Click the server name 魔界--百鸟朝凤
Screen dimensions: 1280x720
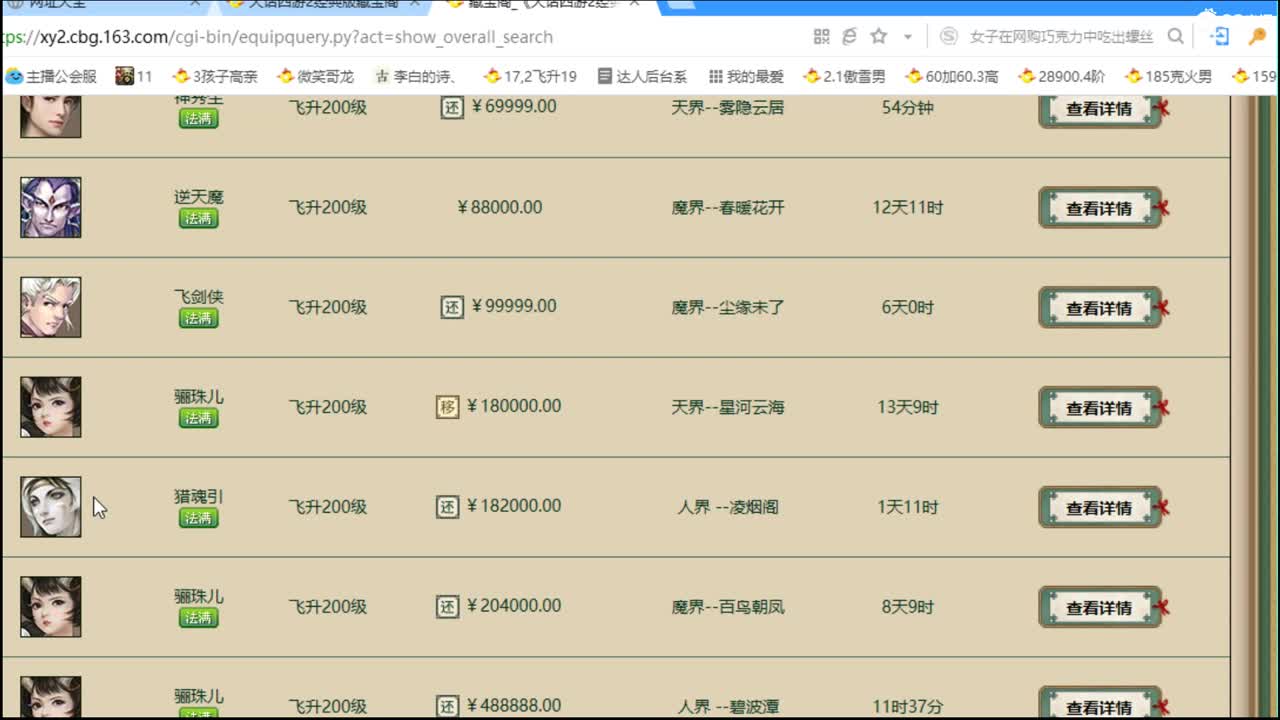728,607
